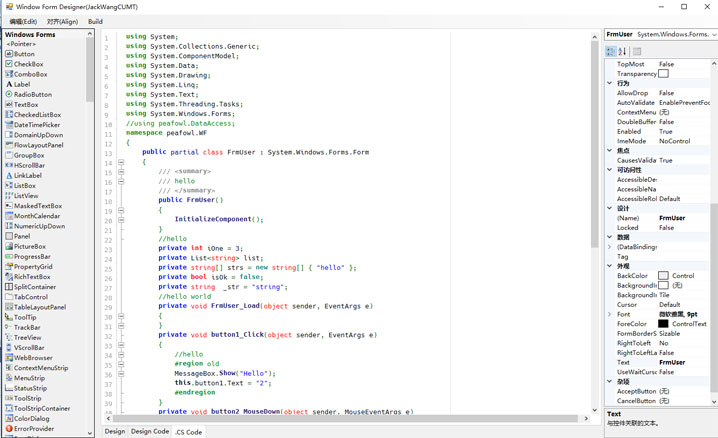Select the TextBox control
The image size is (718, 438).
tap(22, 104)
